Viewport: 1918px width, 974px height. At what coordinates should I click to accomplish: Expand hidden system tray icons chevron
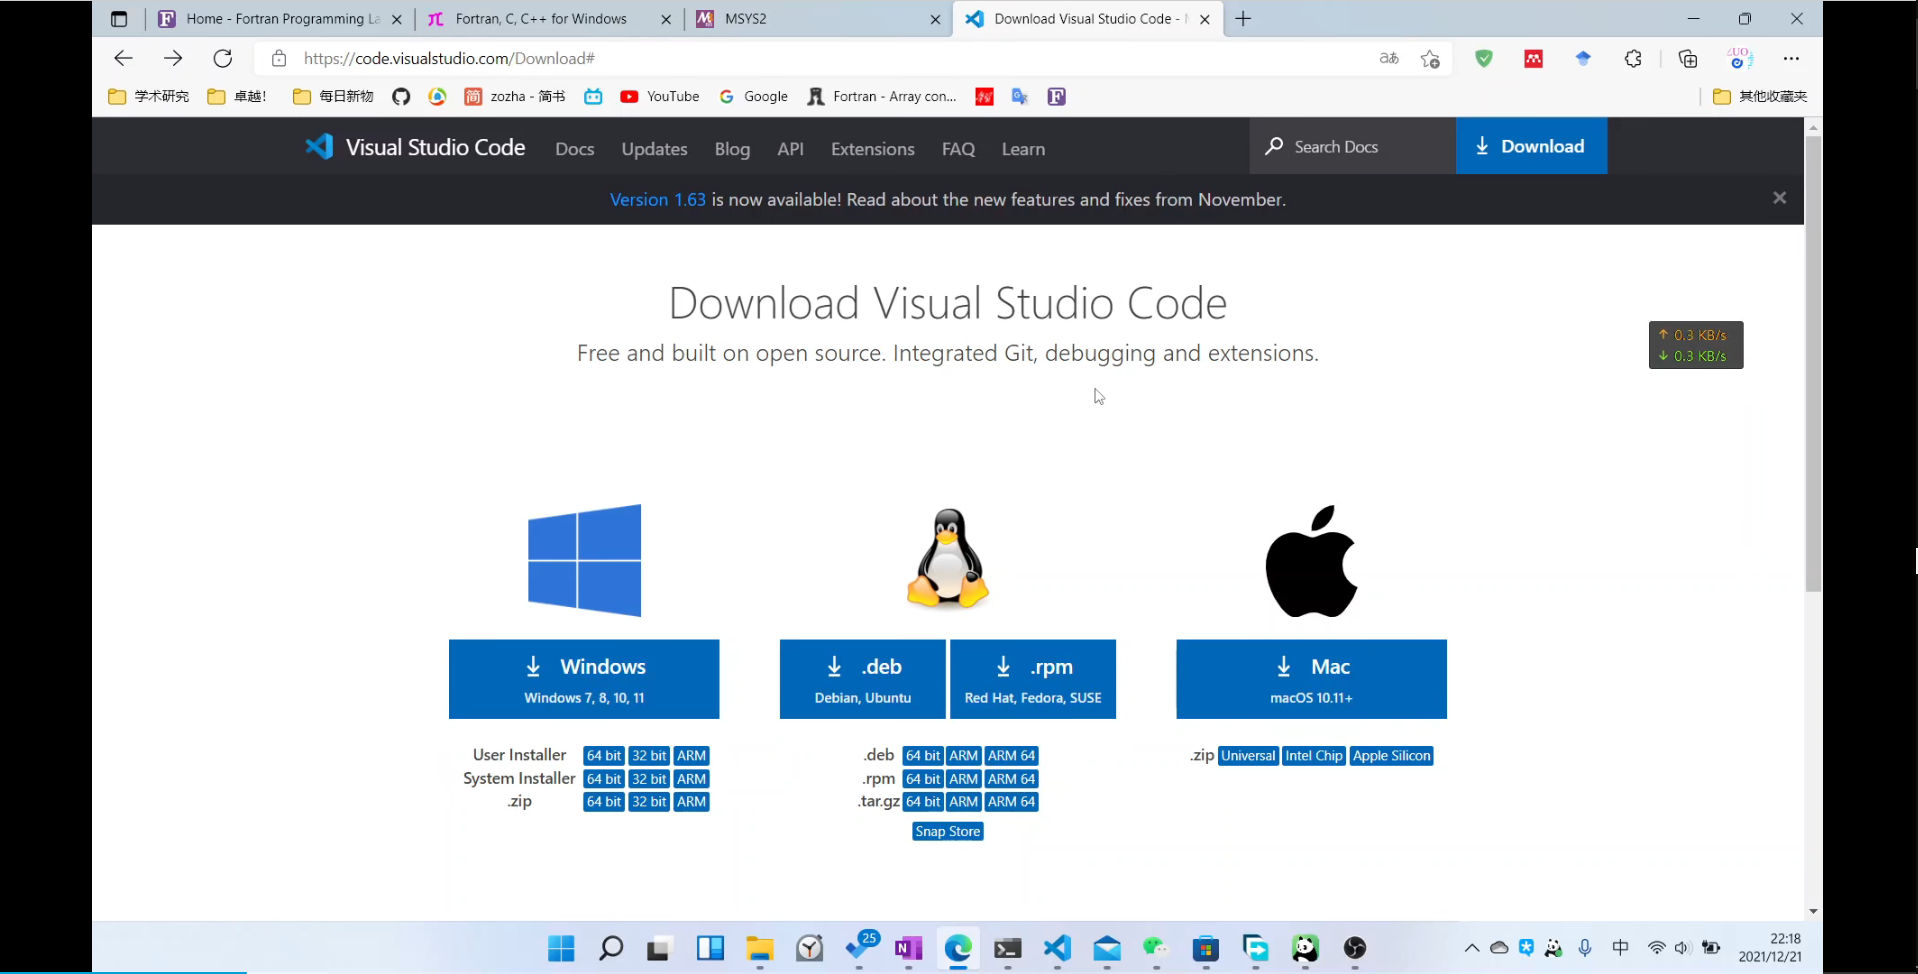tap(1472, 948)
